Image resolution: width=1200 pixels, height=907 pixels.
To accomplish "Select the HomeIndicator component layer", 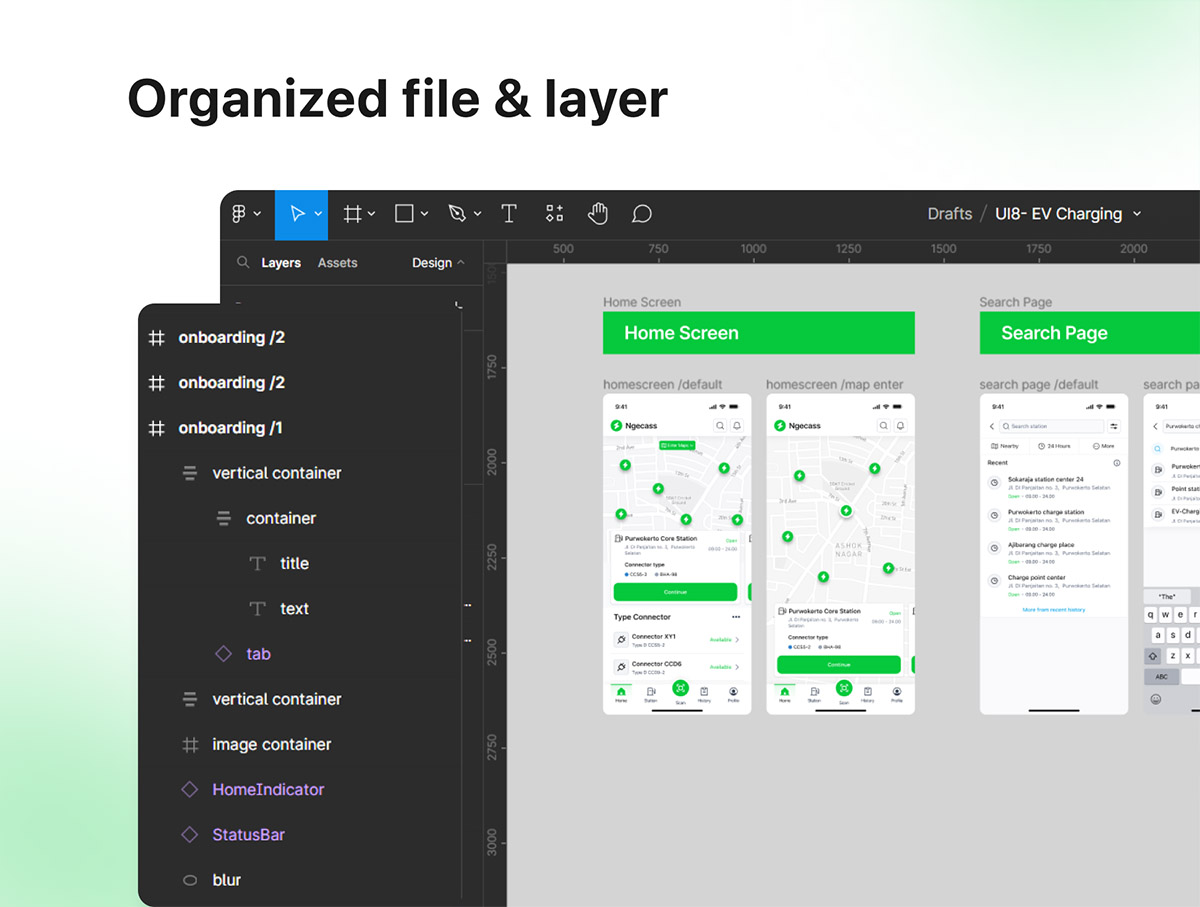I will [x=268, y=790].
